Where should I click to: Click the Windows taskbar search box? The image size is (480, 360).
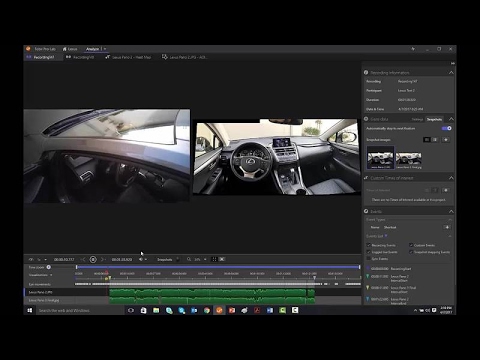pyautogui.click(x=80, y=310)
